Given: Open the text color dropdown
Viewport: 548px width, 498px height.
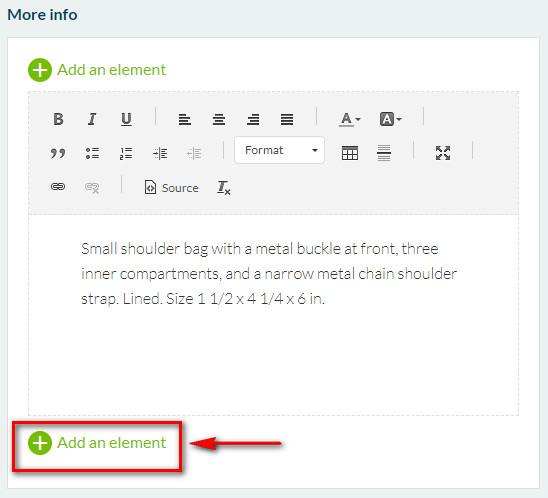Looking at the screenshot, I should coord(349,119).
